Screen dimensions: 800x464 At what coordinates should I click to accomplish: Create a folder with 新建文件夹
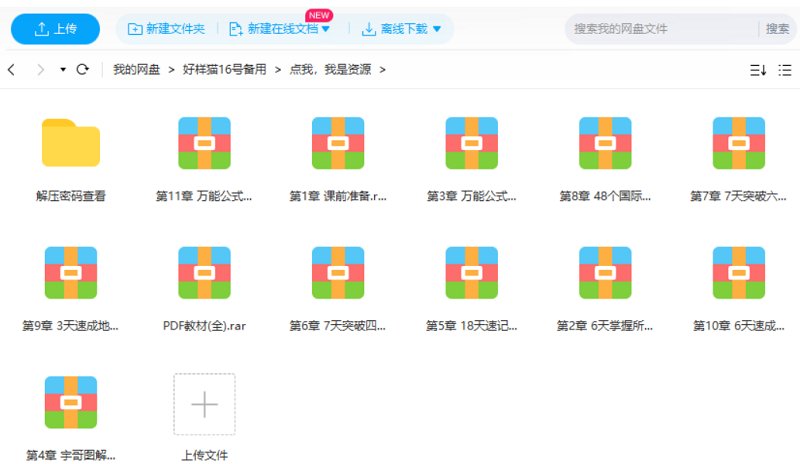pyautogui.click(x=166, y=29)
